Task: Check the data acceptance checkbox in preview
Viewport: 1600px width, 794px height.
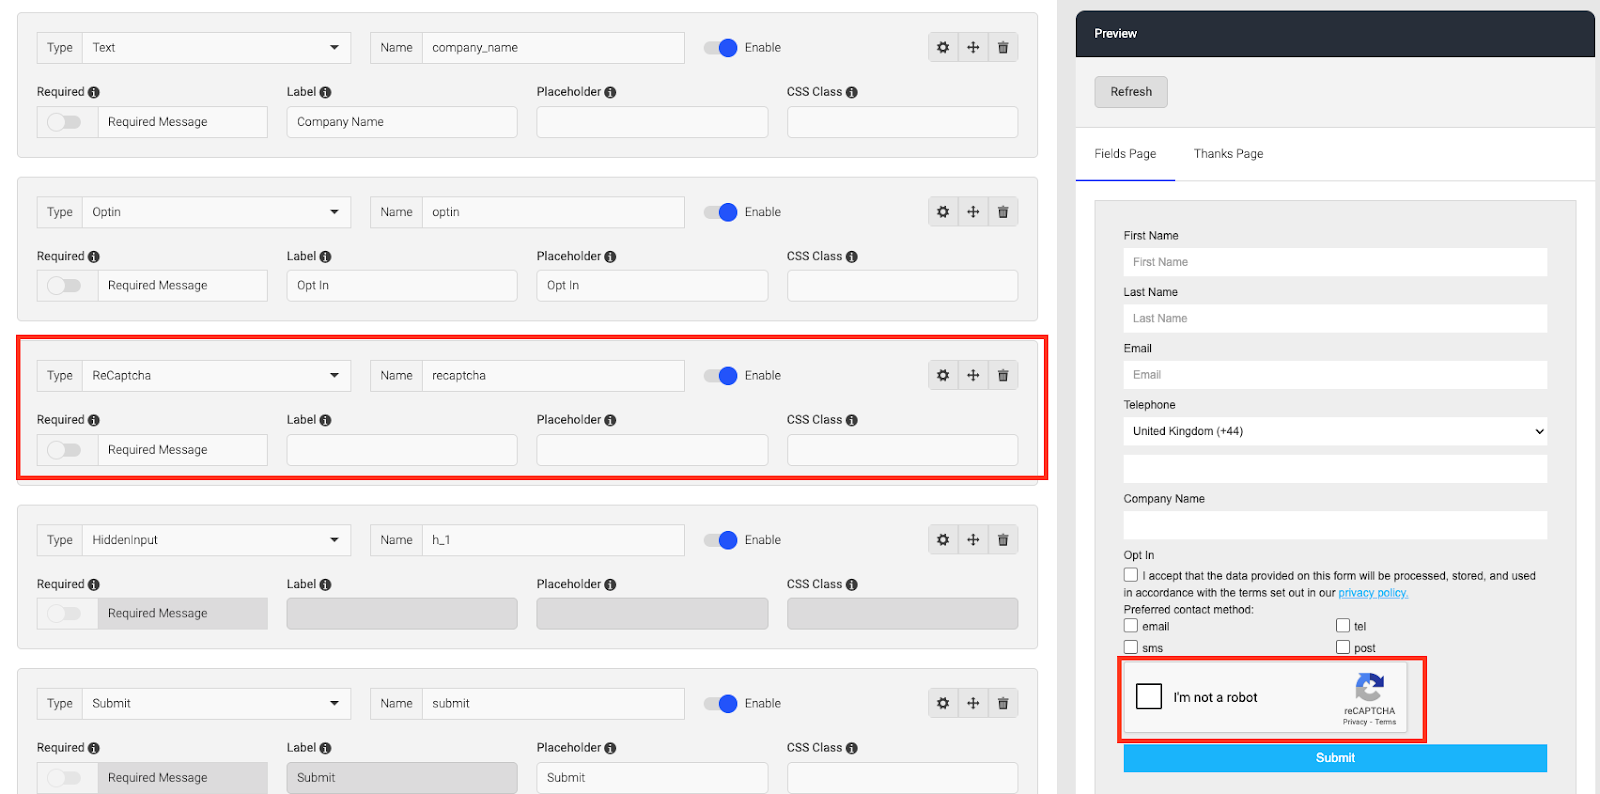Action: (x=1131, y=575)
